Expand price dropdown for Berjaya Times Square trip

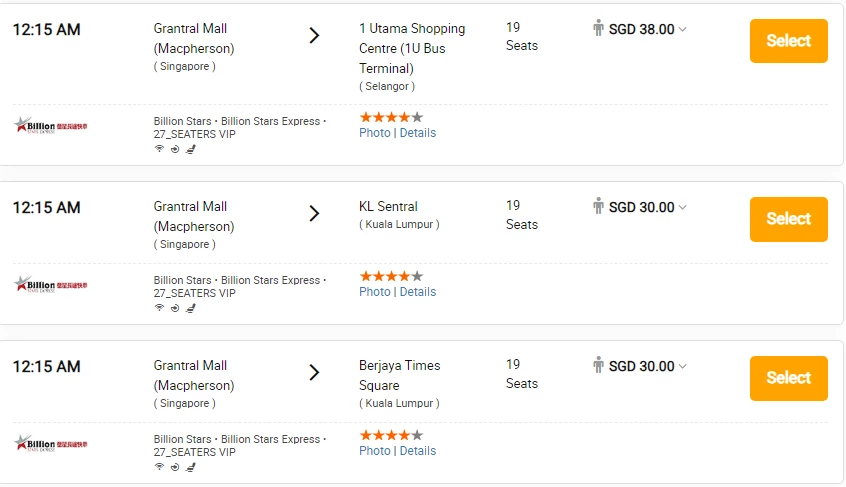[x=683, y=367]
